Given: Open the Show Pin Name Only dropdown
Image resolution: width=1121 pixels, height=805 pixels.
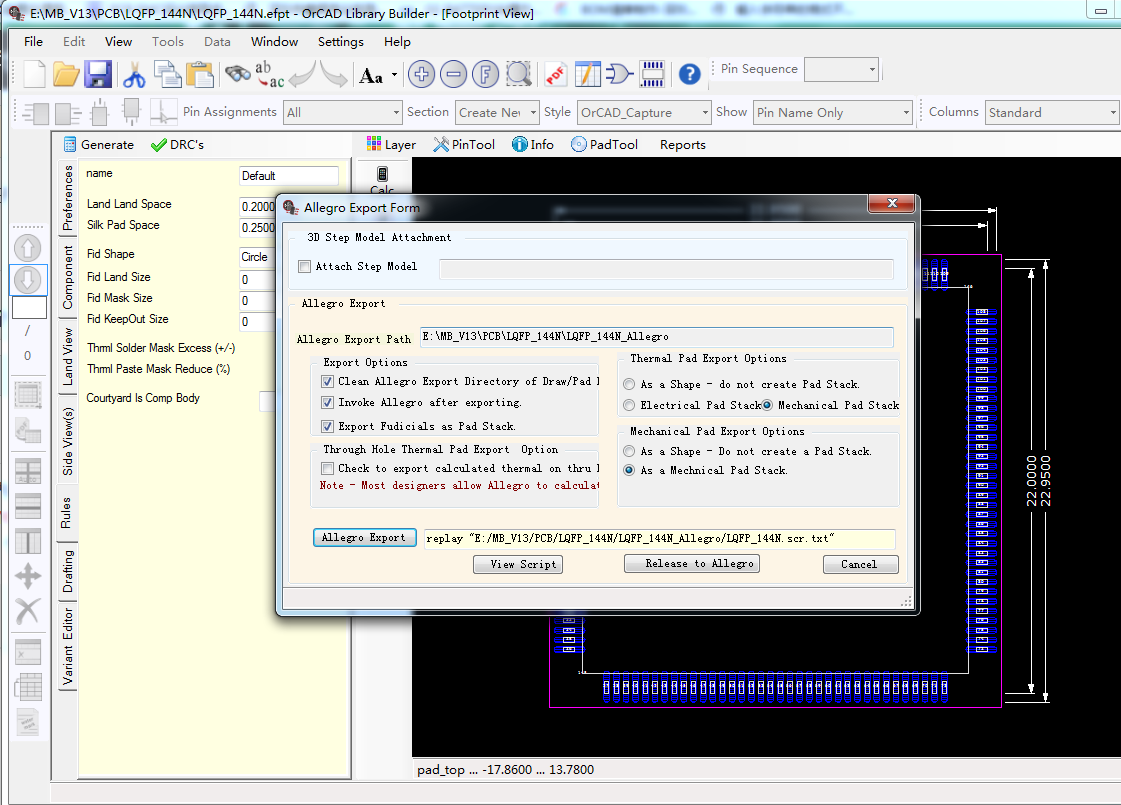Looking at the screenshot, I should tap(905, 113).
